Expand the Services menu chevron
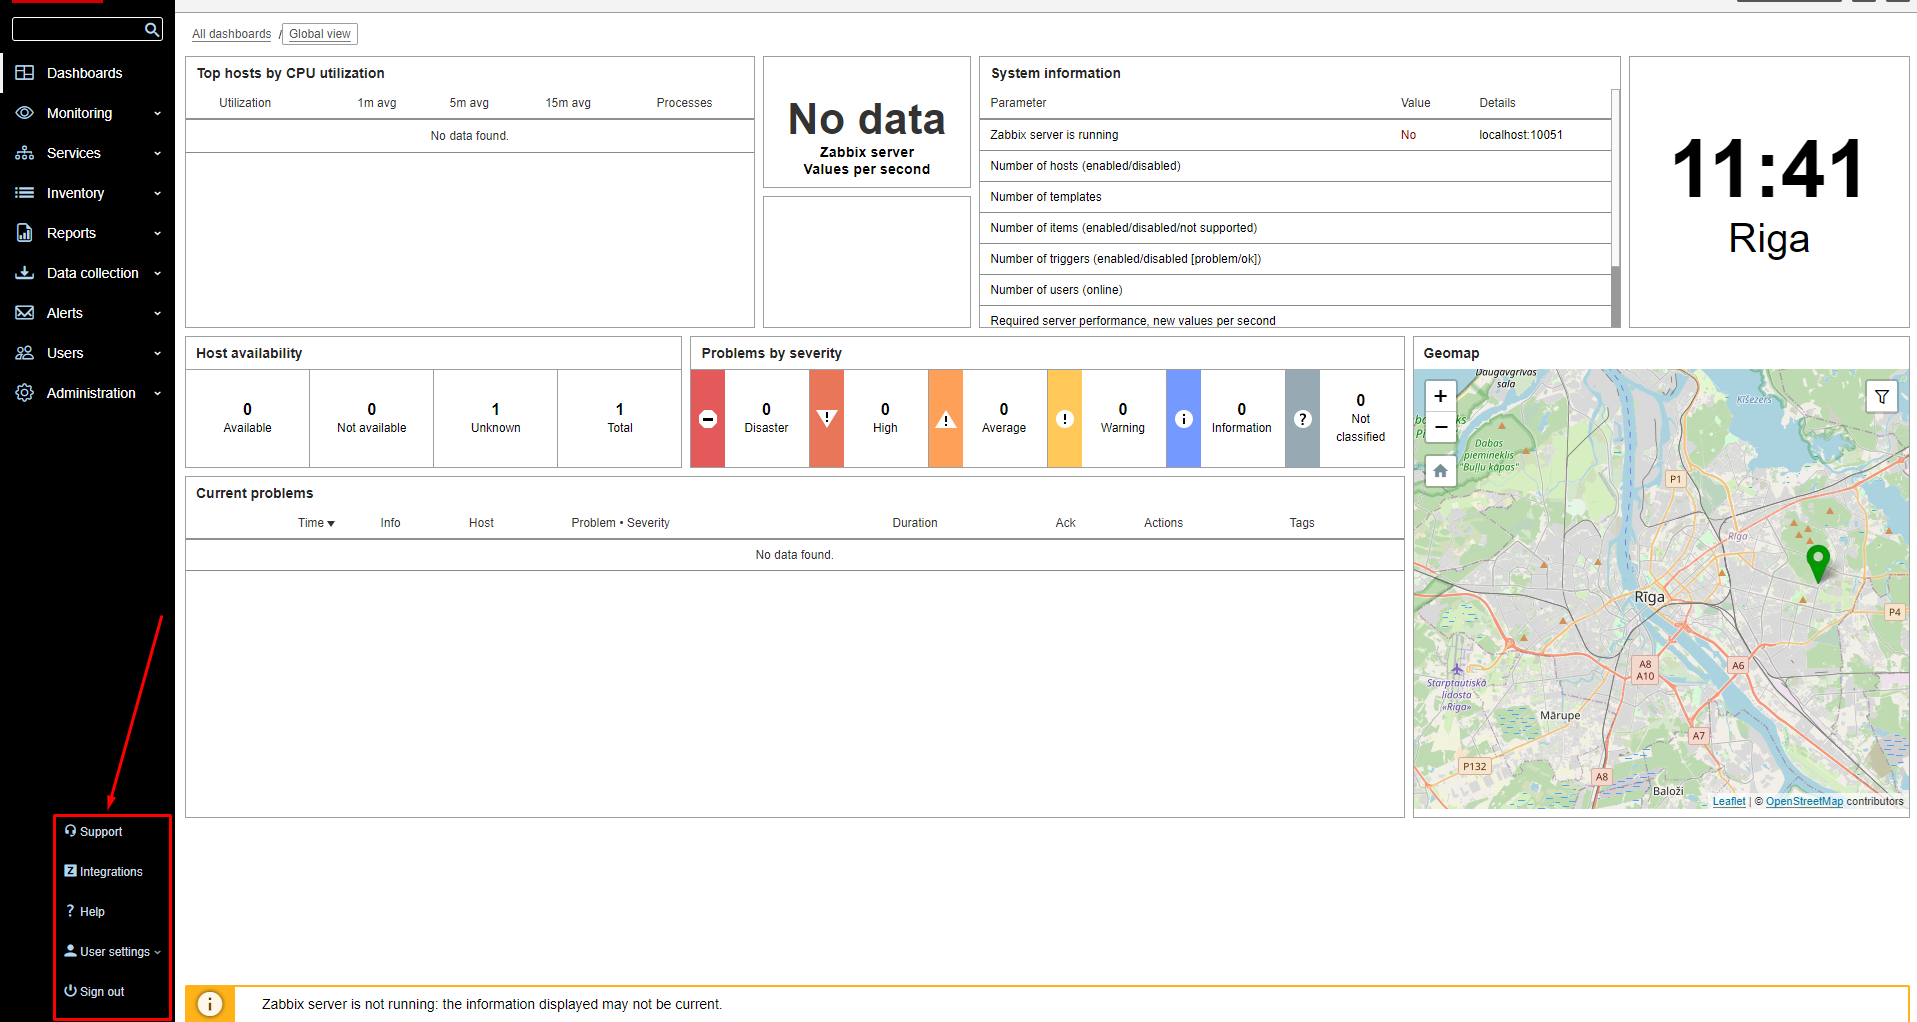 (157, 154)
